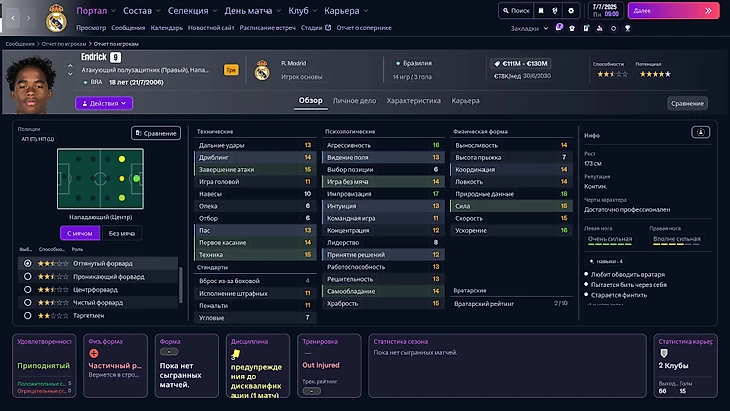Click the Real Madrid badge beside R. Madrid
Viewport: 730px width, 411px height.
262,69
